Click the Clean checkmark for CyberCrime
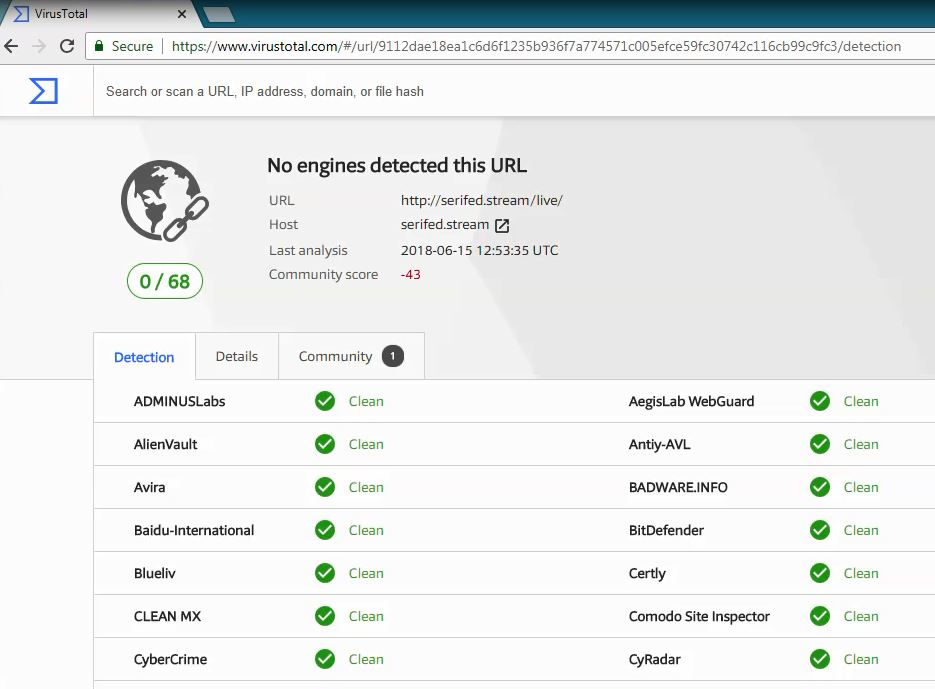Image resolution: width=935 pixels, height=689 pixels. click(x=325, y=659)
